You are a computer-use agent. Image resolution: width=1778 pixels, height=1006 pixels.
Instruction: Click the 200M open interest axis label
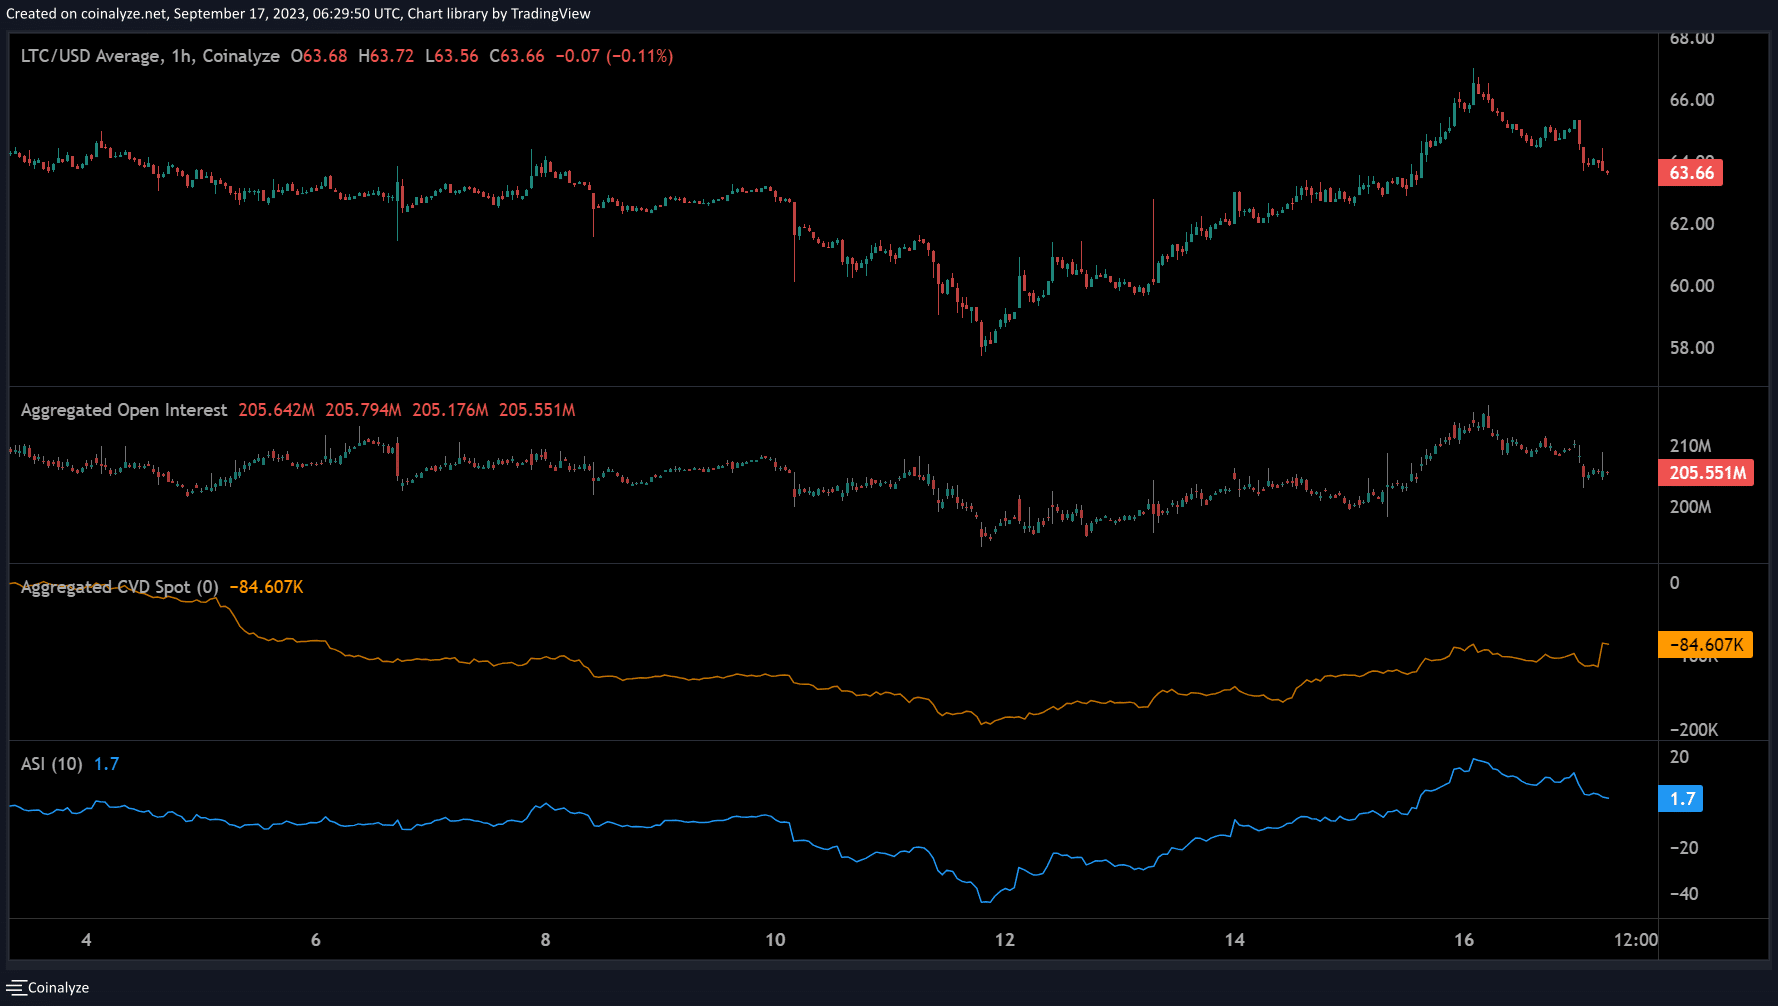pos(1690,507)
